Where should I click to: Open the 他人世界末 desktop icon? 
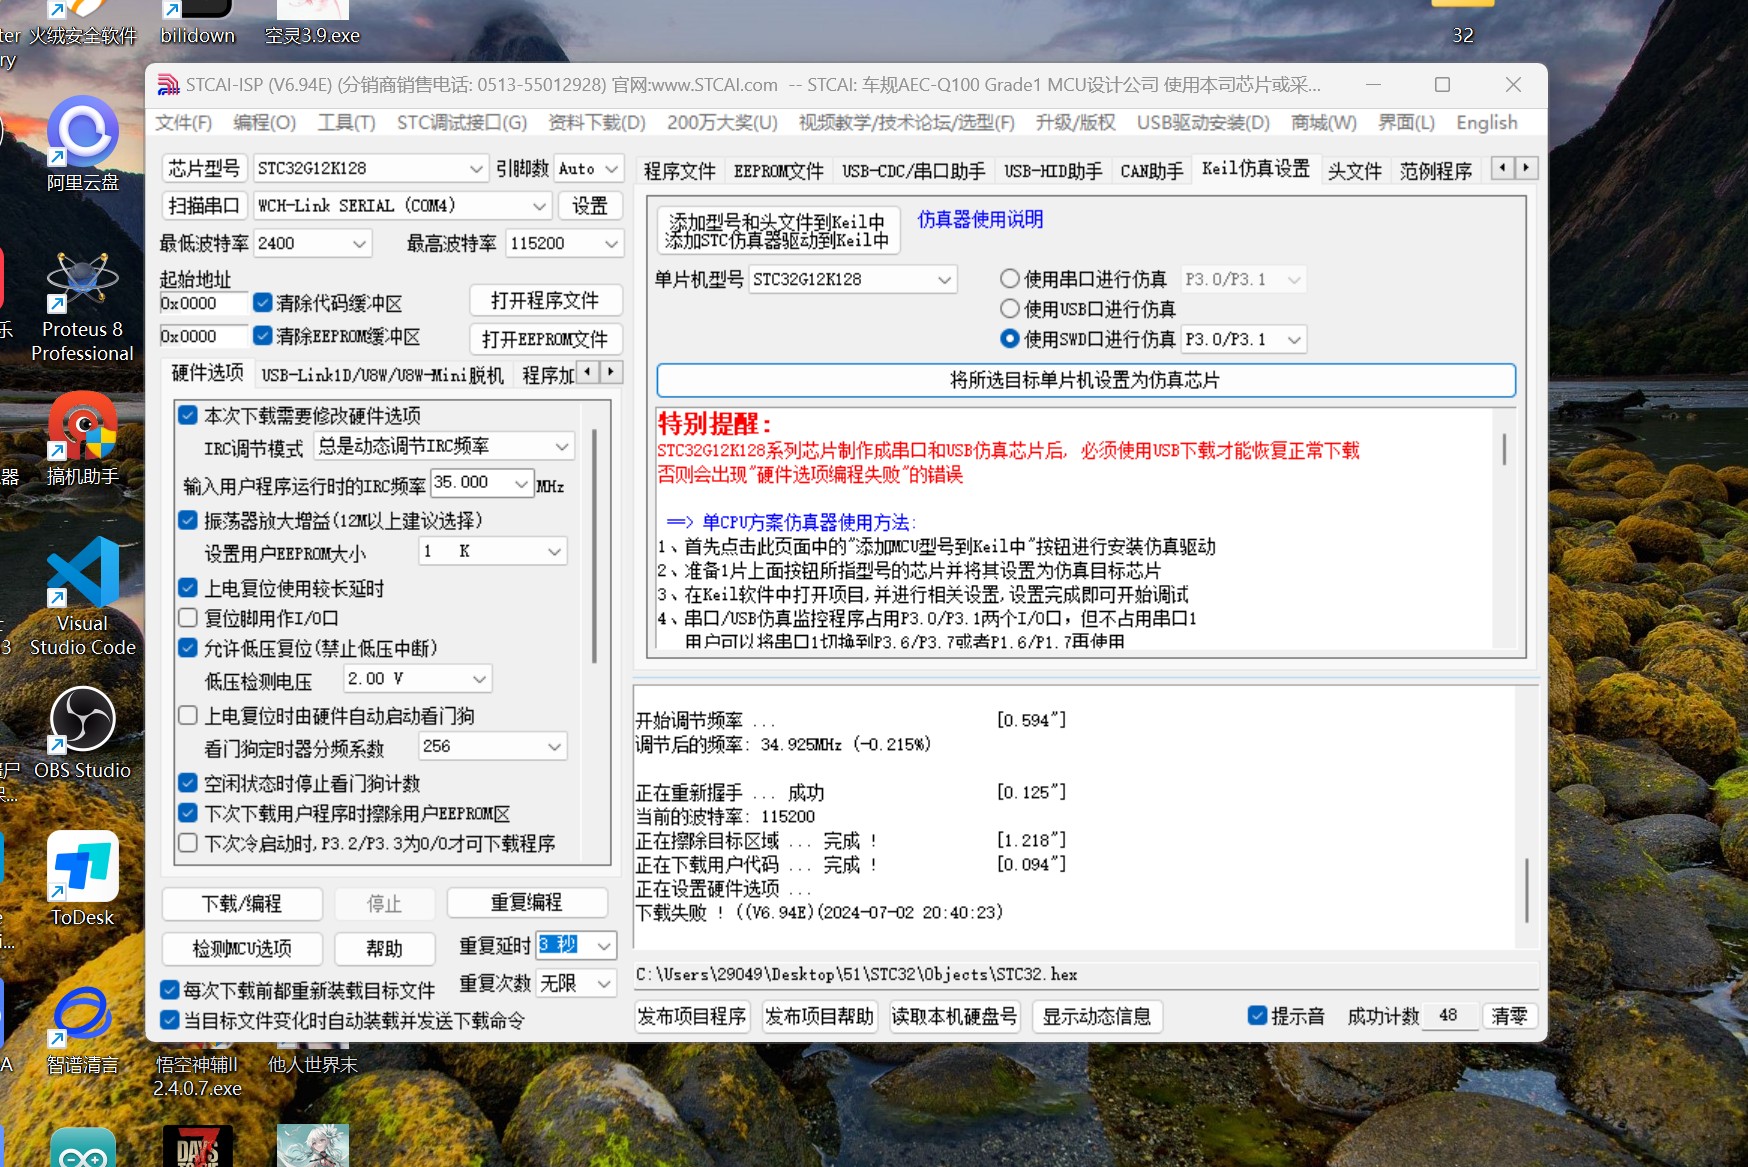313,1065
